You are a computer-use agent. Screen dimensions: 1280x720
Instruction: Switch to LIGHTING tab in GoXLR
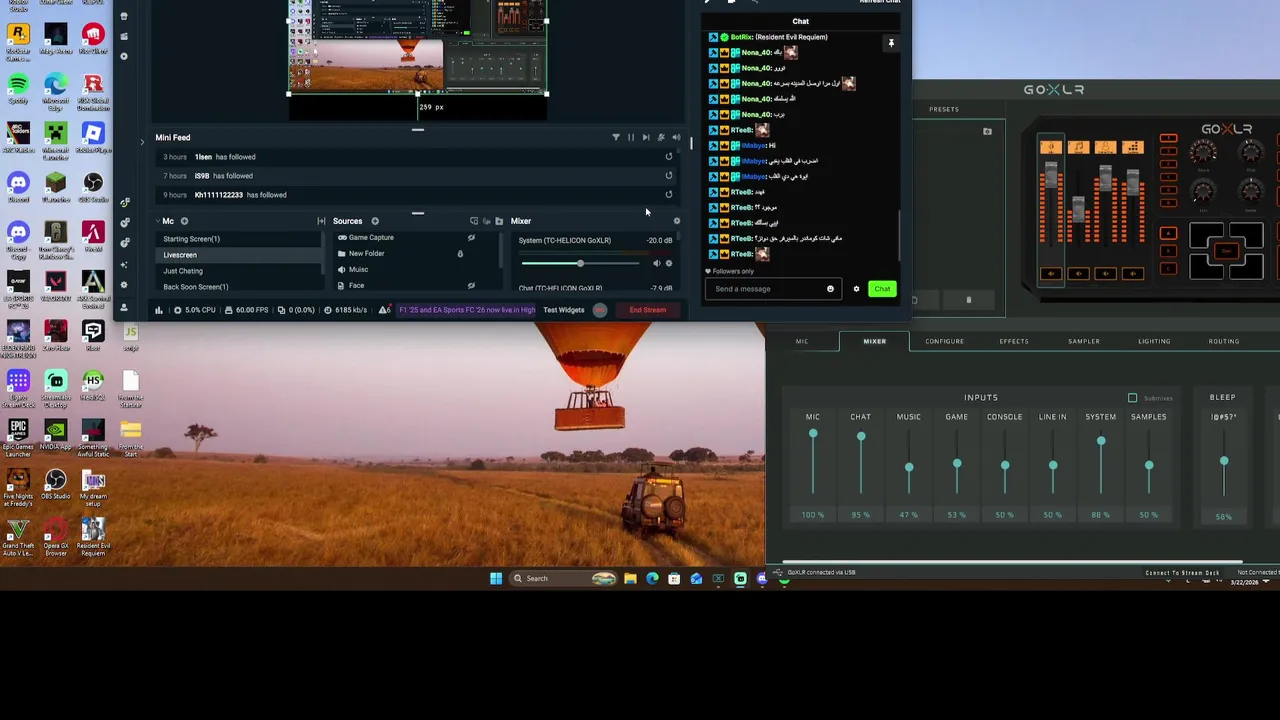[x=1154, y=341]
